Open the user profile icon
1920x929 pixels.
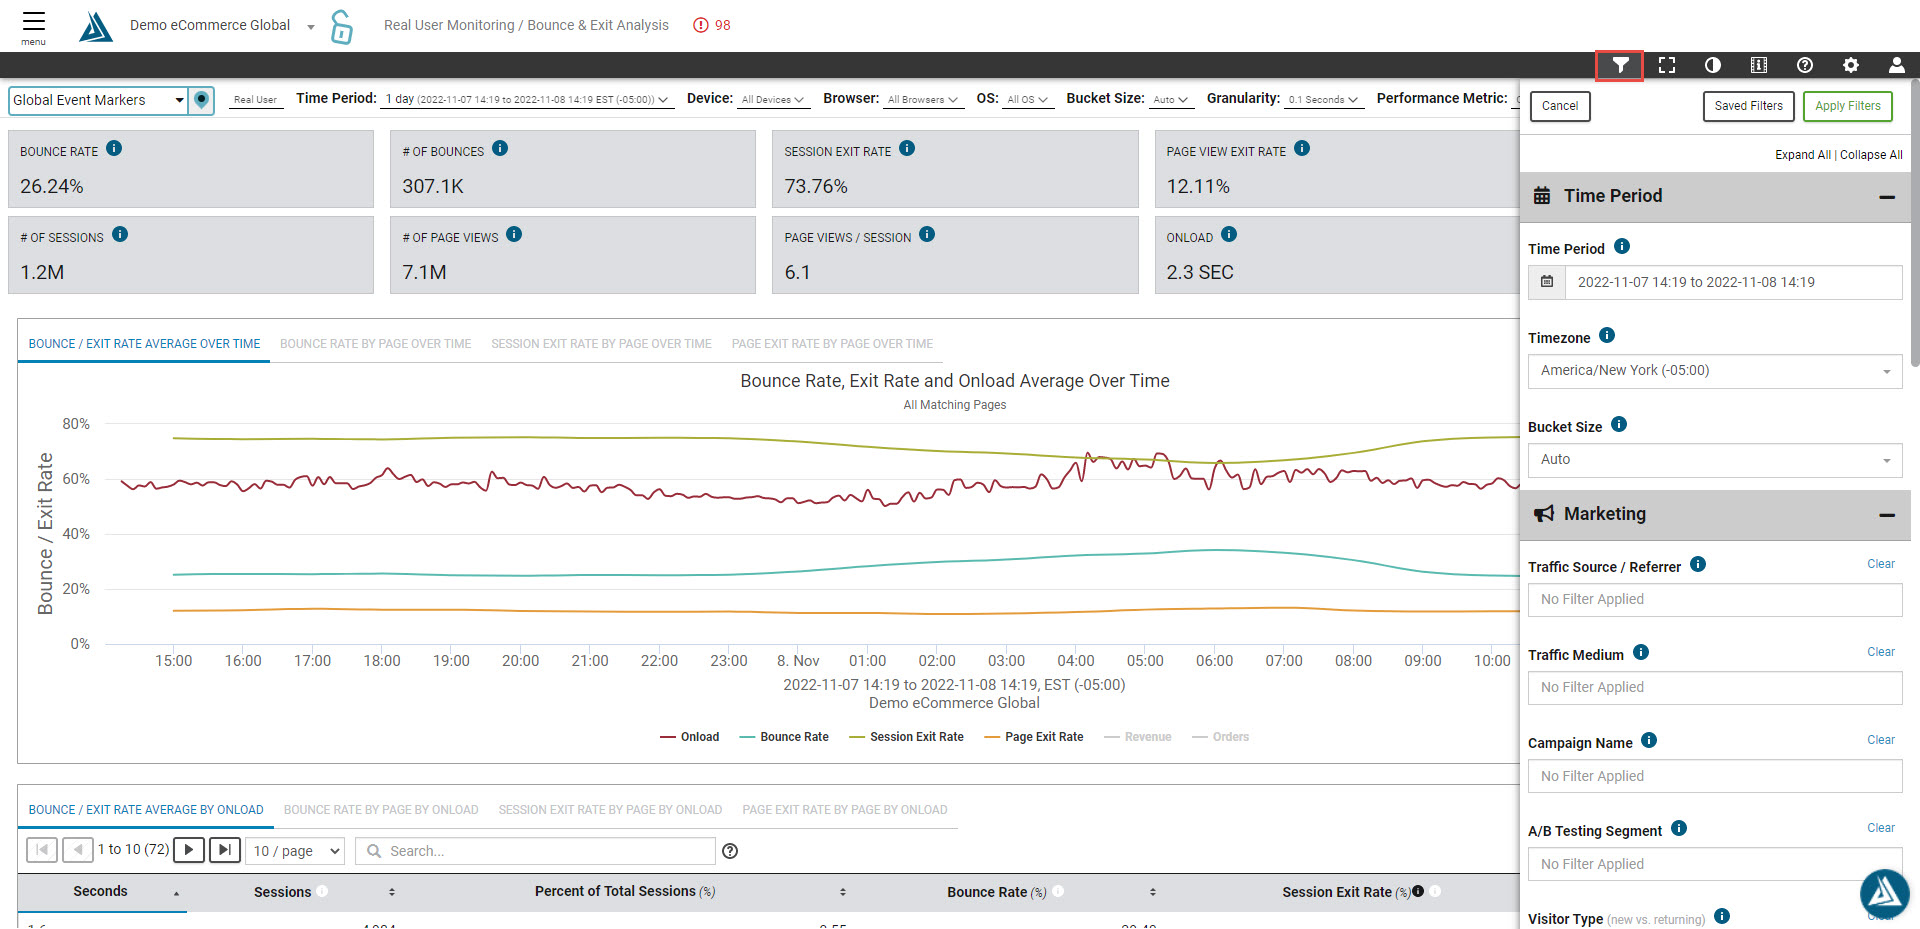(1896, 65)
